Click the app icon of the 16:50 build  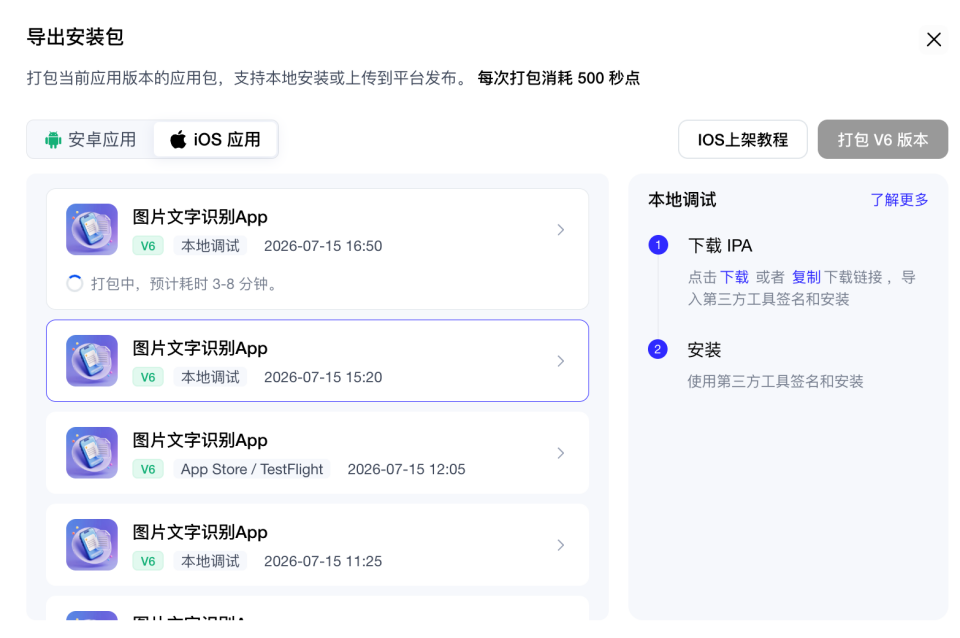click(x=92, y=230)
